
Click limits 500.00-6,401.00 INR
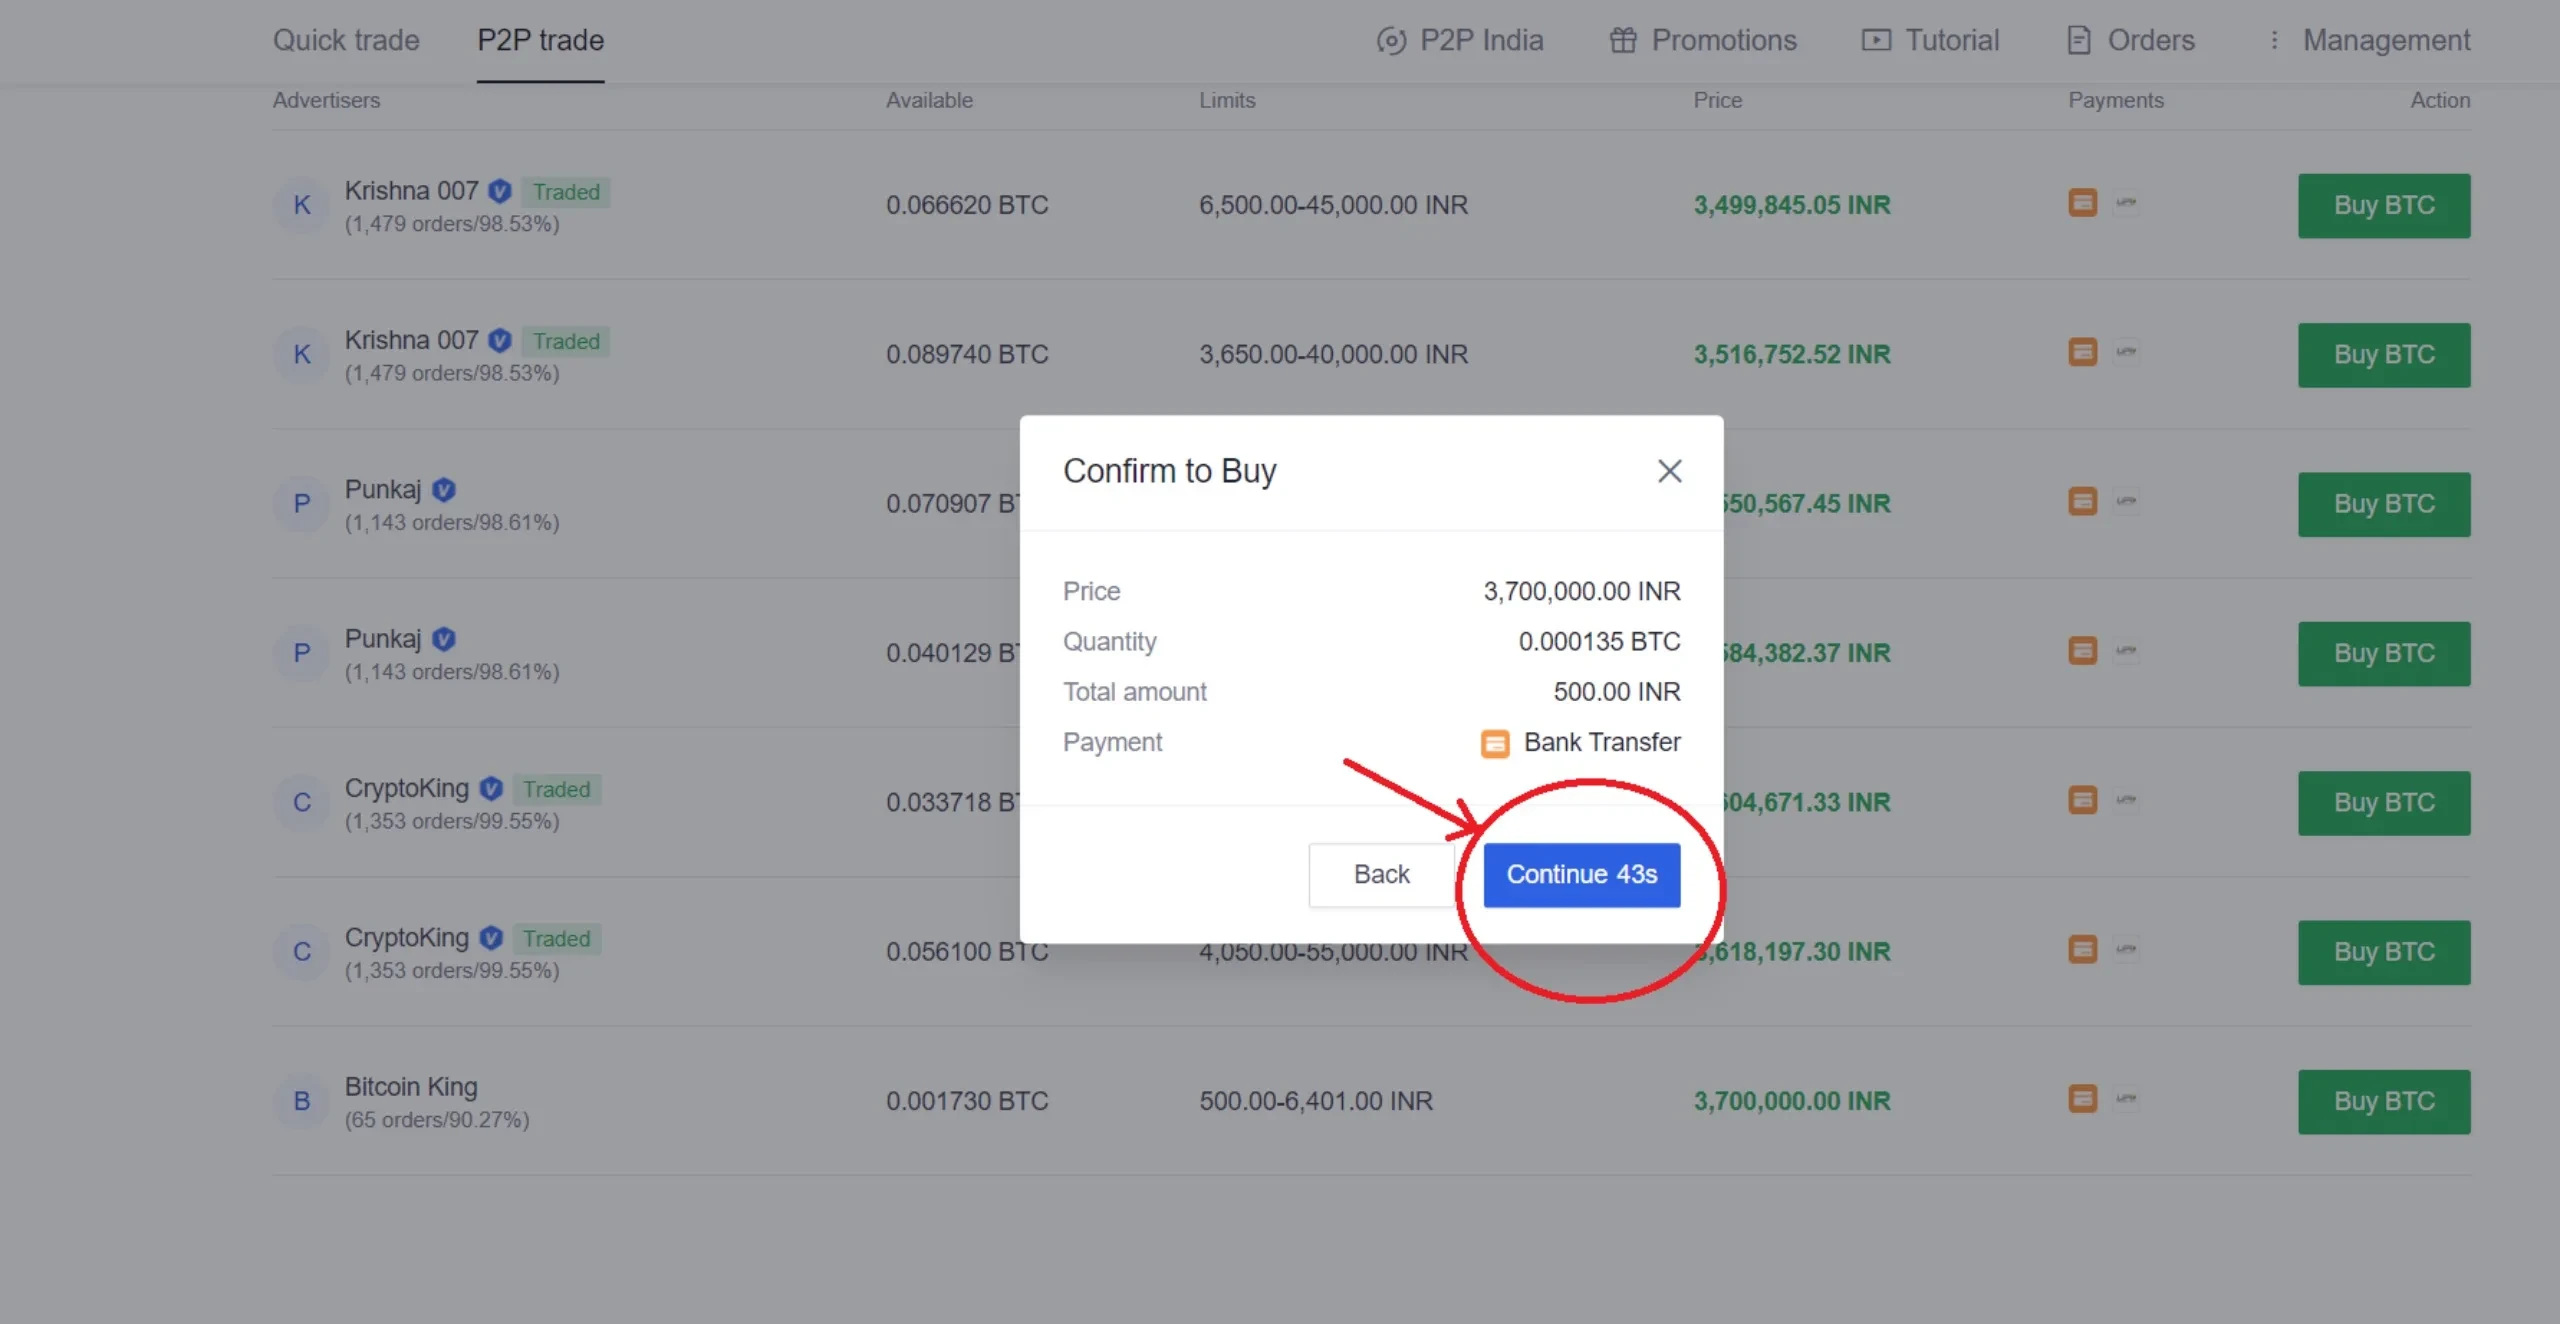pos(1316,1101)
